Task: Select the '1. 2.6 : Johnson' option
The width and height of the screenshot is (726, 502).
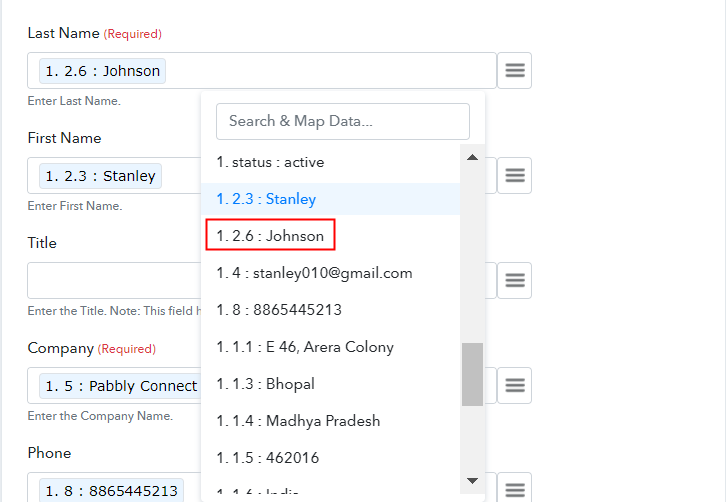Action: 270,236
